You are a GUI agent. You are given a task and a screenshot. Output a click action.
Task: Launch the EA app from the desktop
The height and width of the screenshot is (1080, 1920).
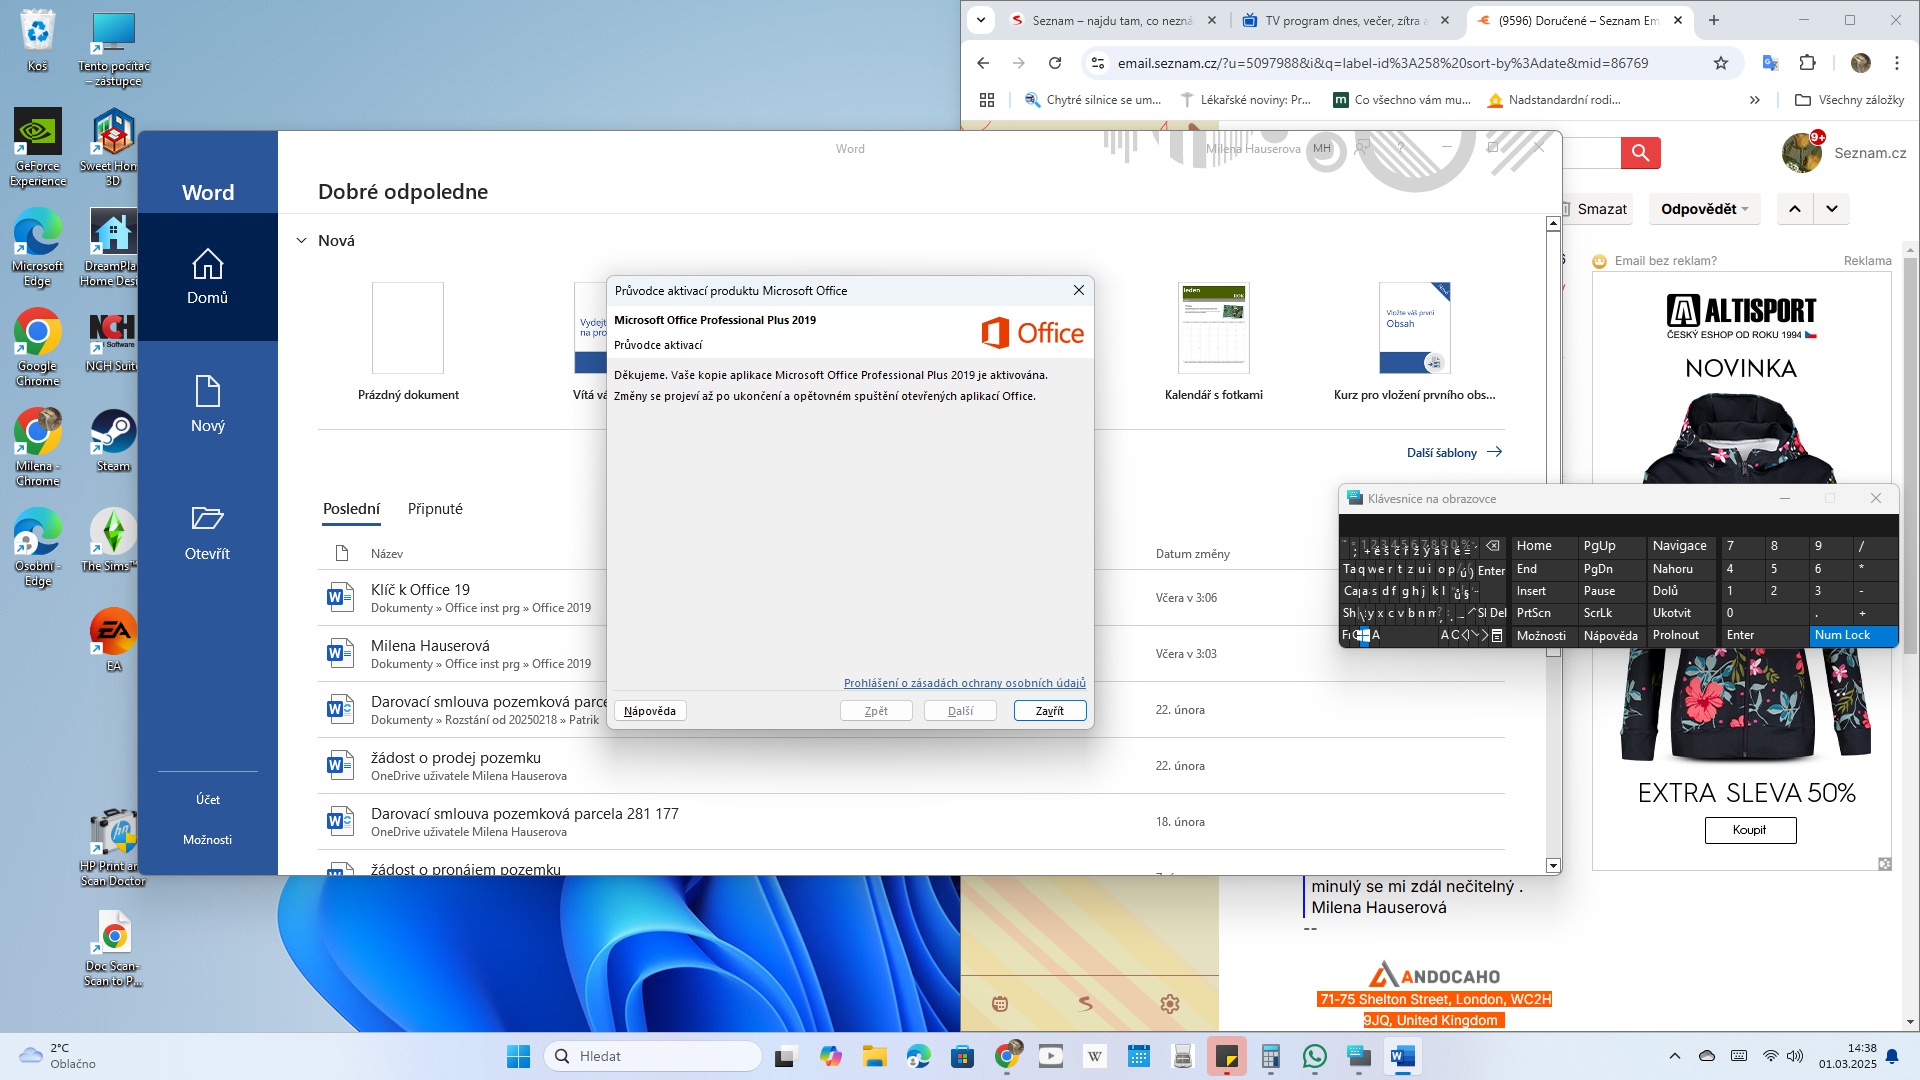pos(113,640)
